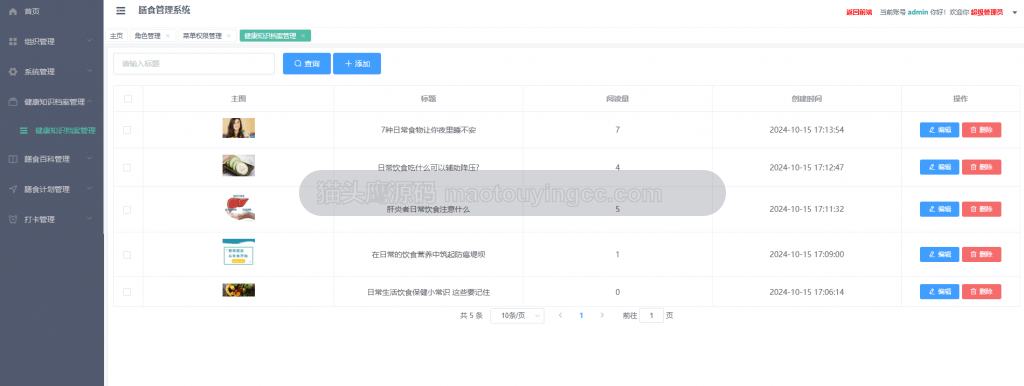
Task: Click the list icon beside the green submenu item
Action: [24, 131]
